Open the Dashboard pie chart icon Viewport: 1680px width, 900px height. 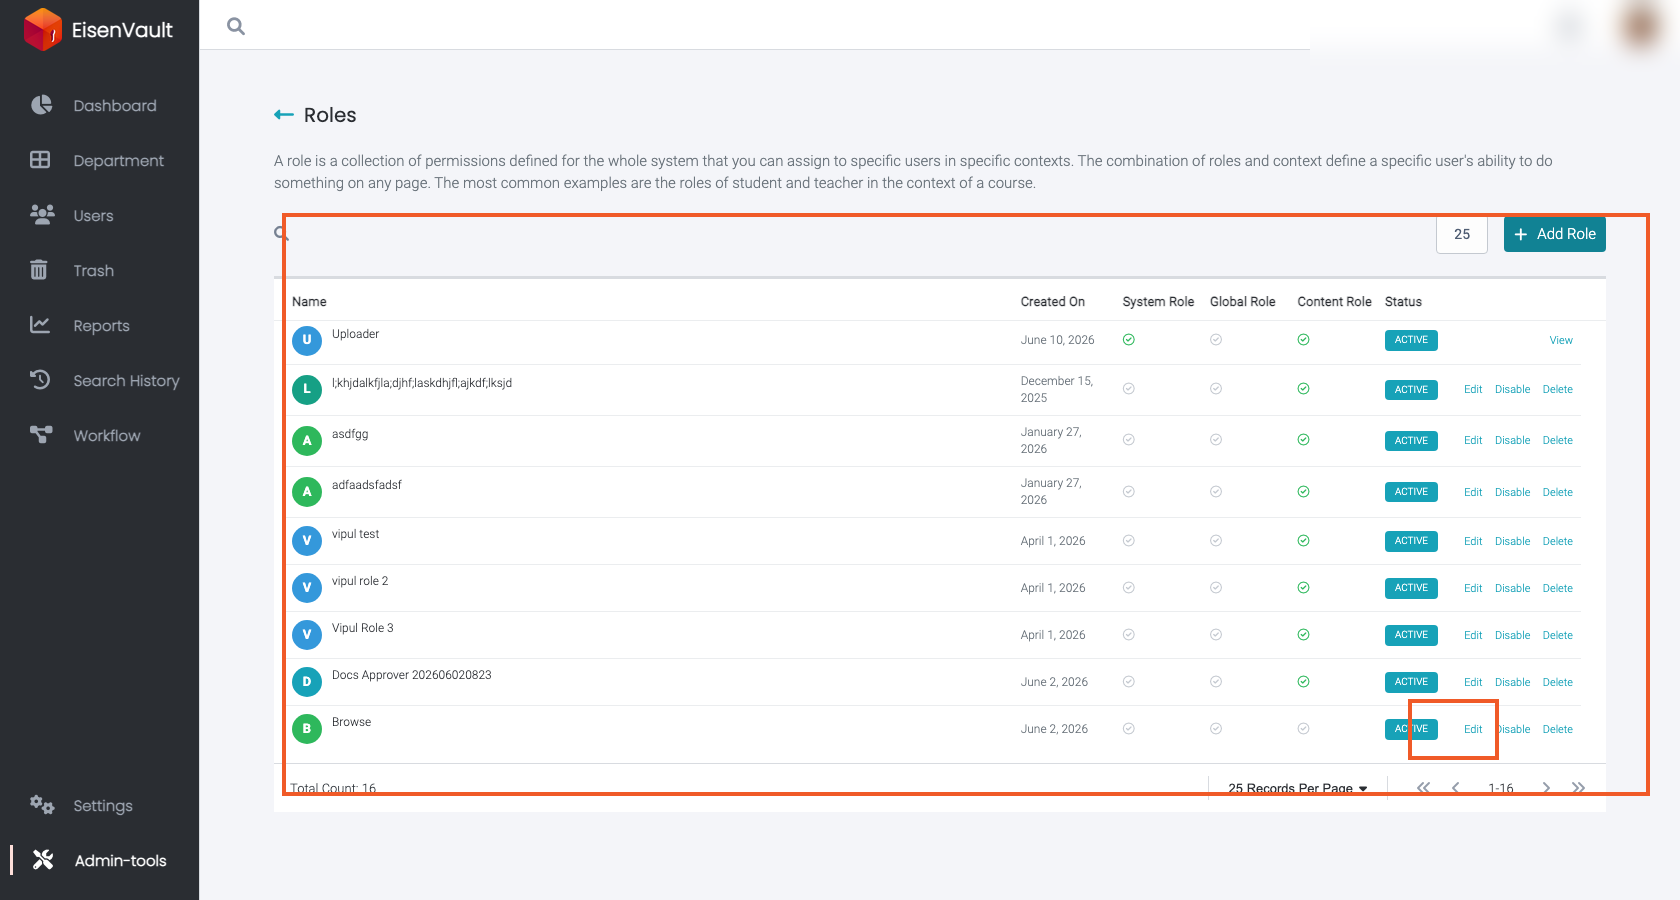click(x=41, y=105)
